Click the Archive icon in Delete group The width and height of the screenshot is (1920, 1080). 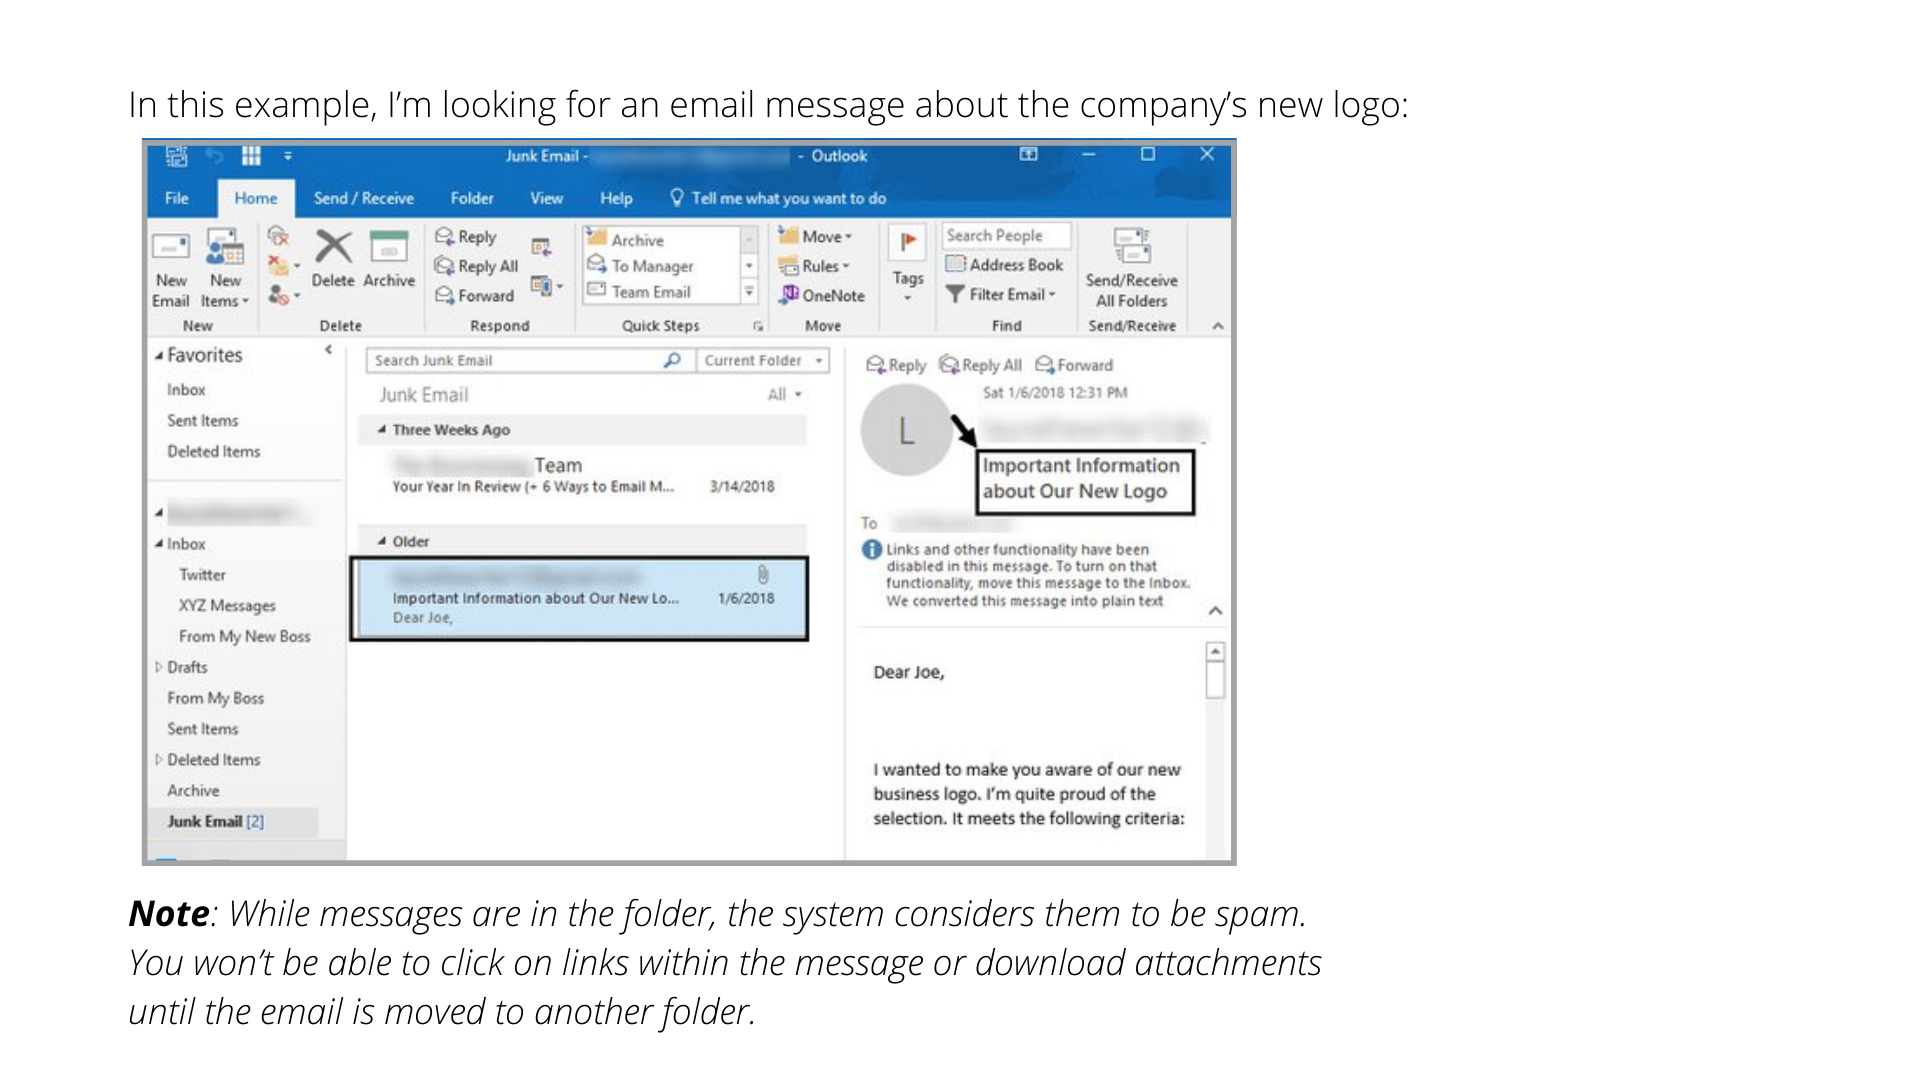coord(388,247)
